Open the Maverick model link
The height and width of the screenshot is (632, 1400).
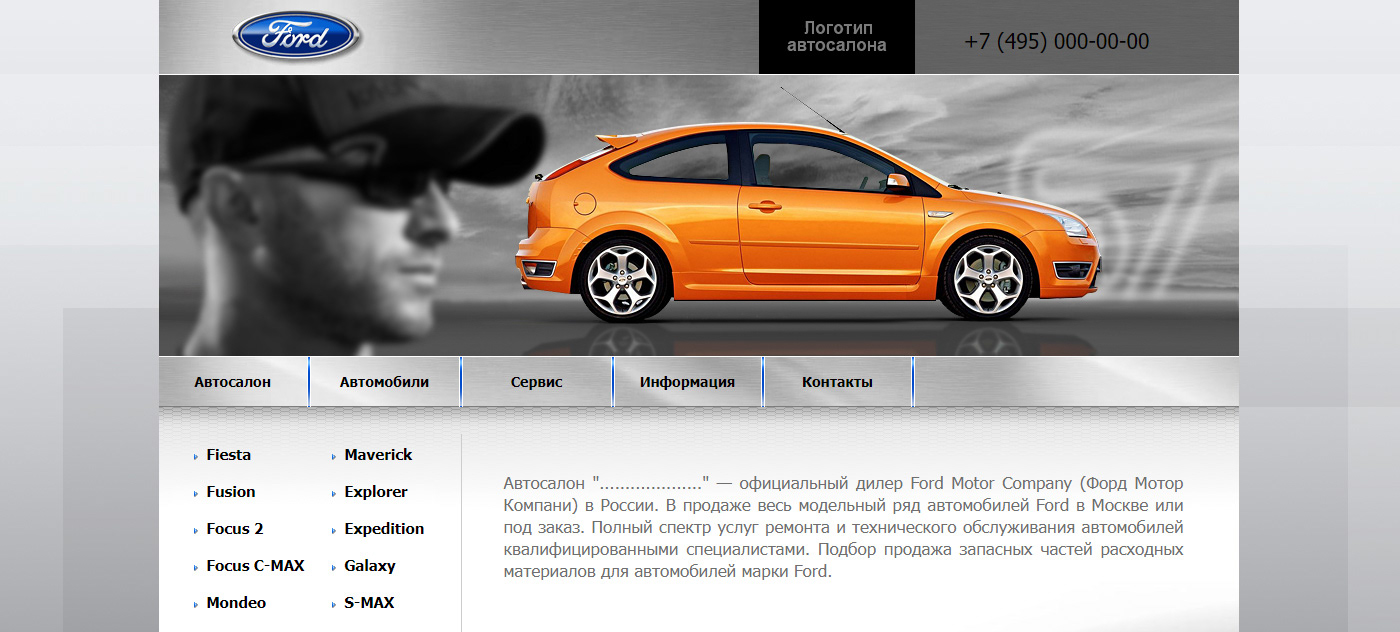(378, 455)
